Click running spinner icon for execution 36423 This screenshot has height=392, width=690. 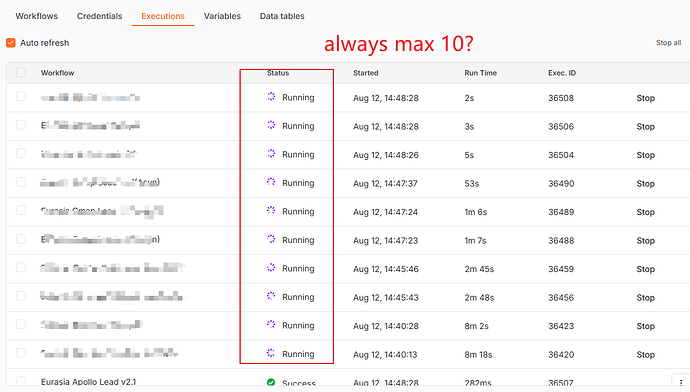(x=271, y=324)
